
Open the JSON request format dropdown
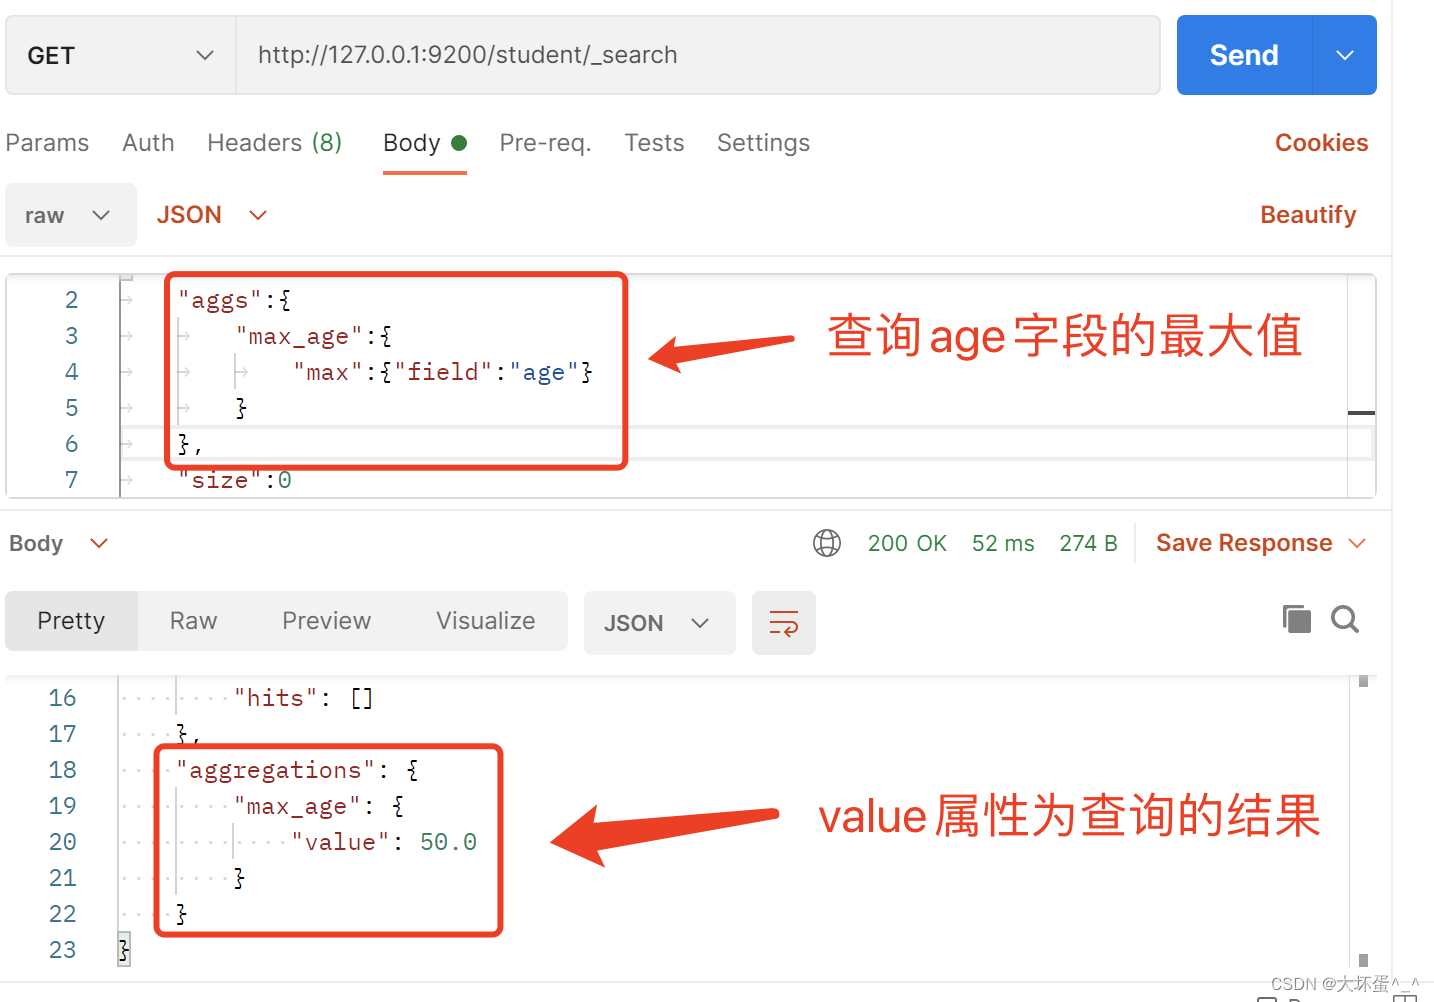[x=212, y=215]
